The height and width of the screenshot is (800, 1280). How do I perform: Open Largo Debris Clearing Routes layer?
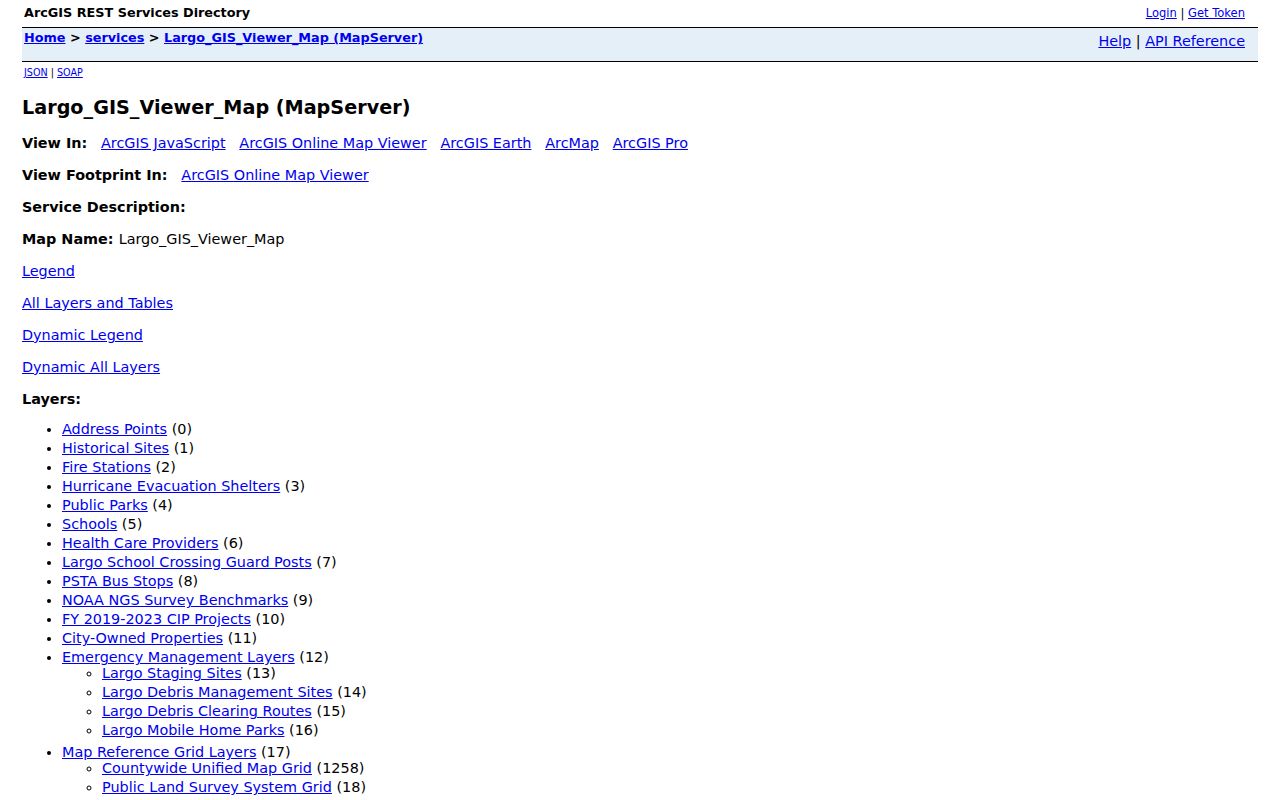pos(207,711)
